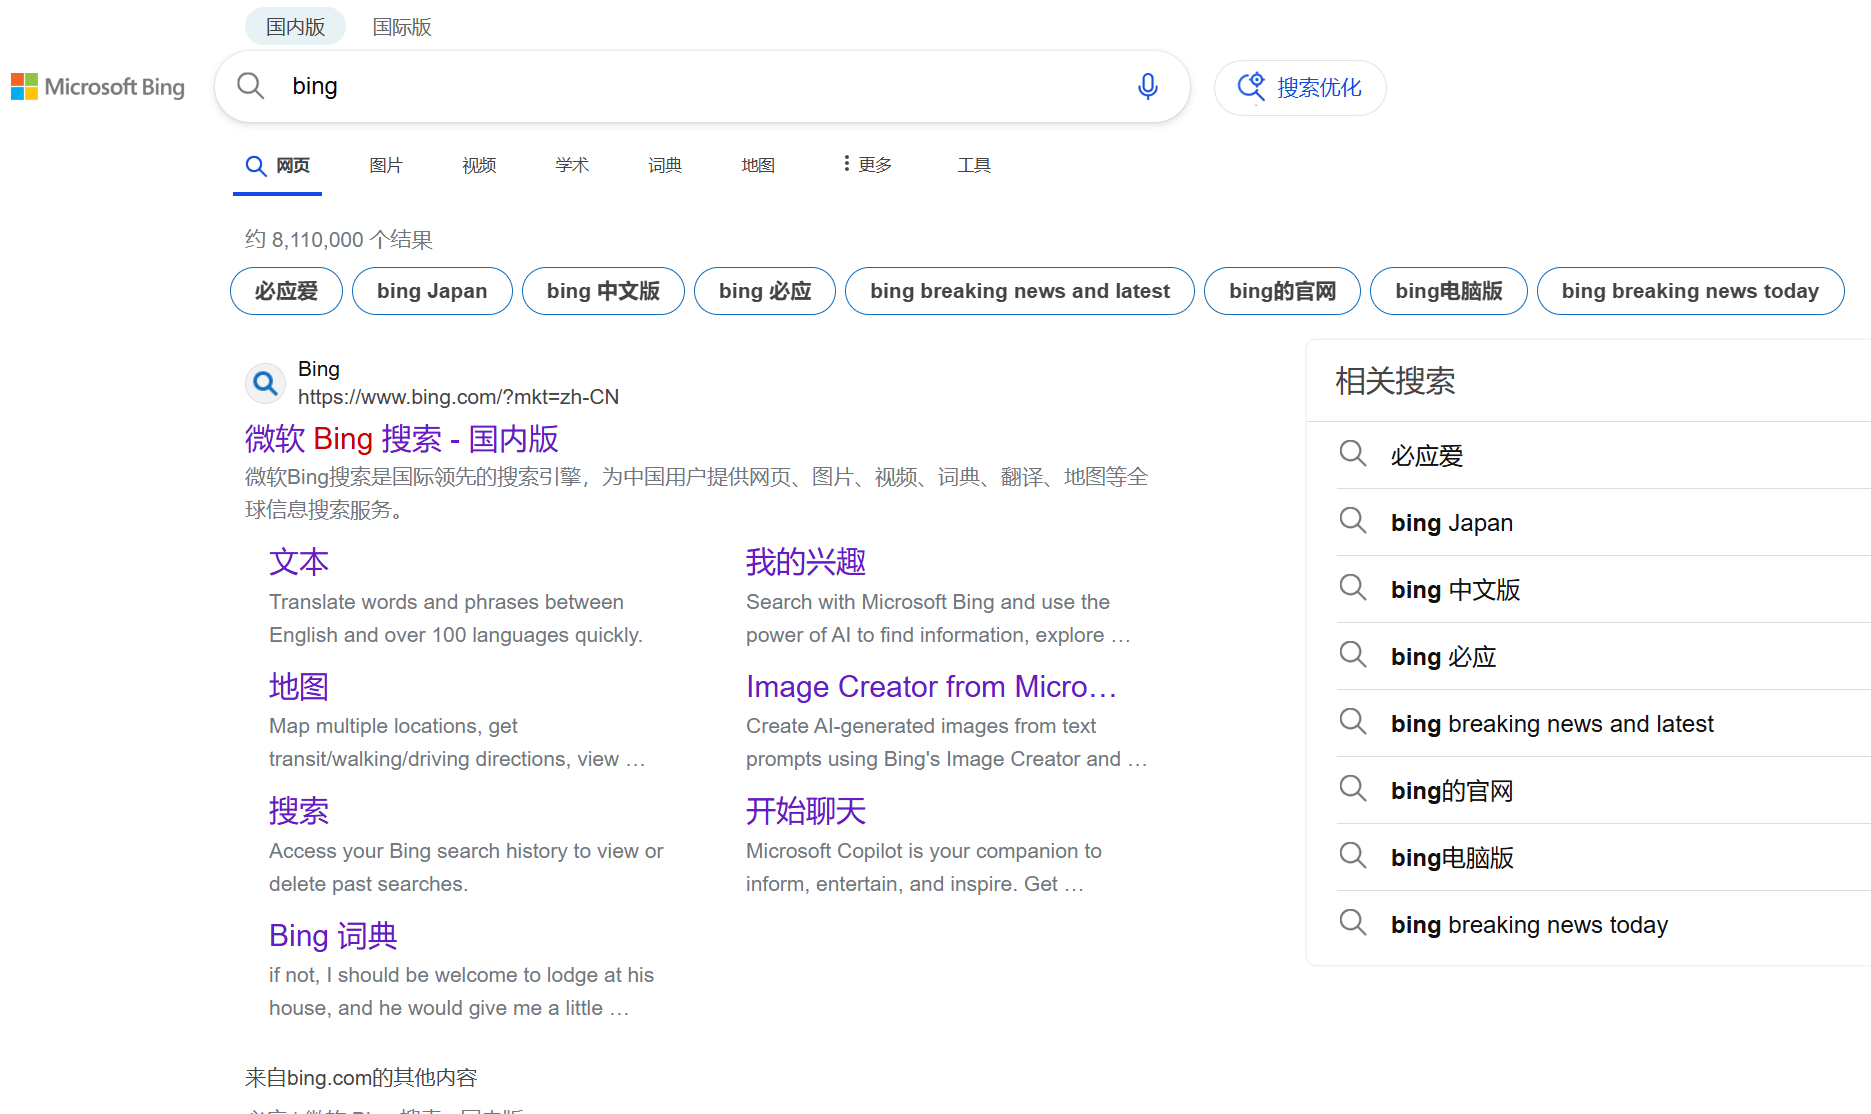The image size is (1871, 1114).
Task: Click the 必应爱 suggestion chip
Action: (x=286, y=291)
